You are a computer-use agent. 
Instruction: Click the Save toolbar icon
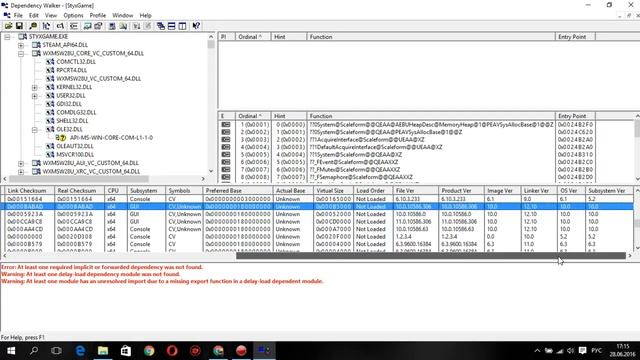pyautogui.click(x=19, y=26)
